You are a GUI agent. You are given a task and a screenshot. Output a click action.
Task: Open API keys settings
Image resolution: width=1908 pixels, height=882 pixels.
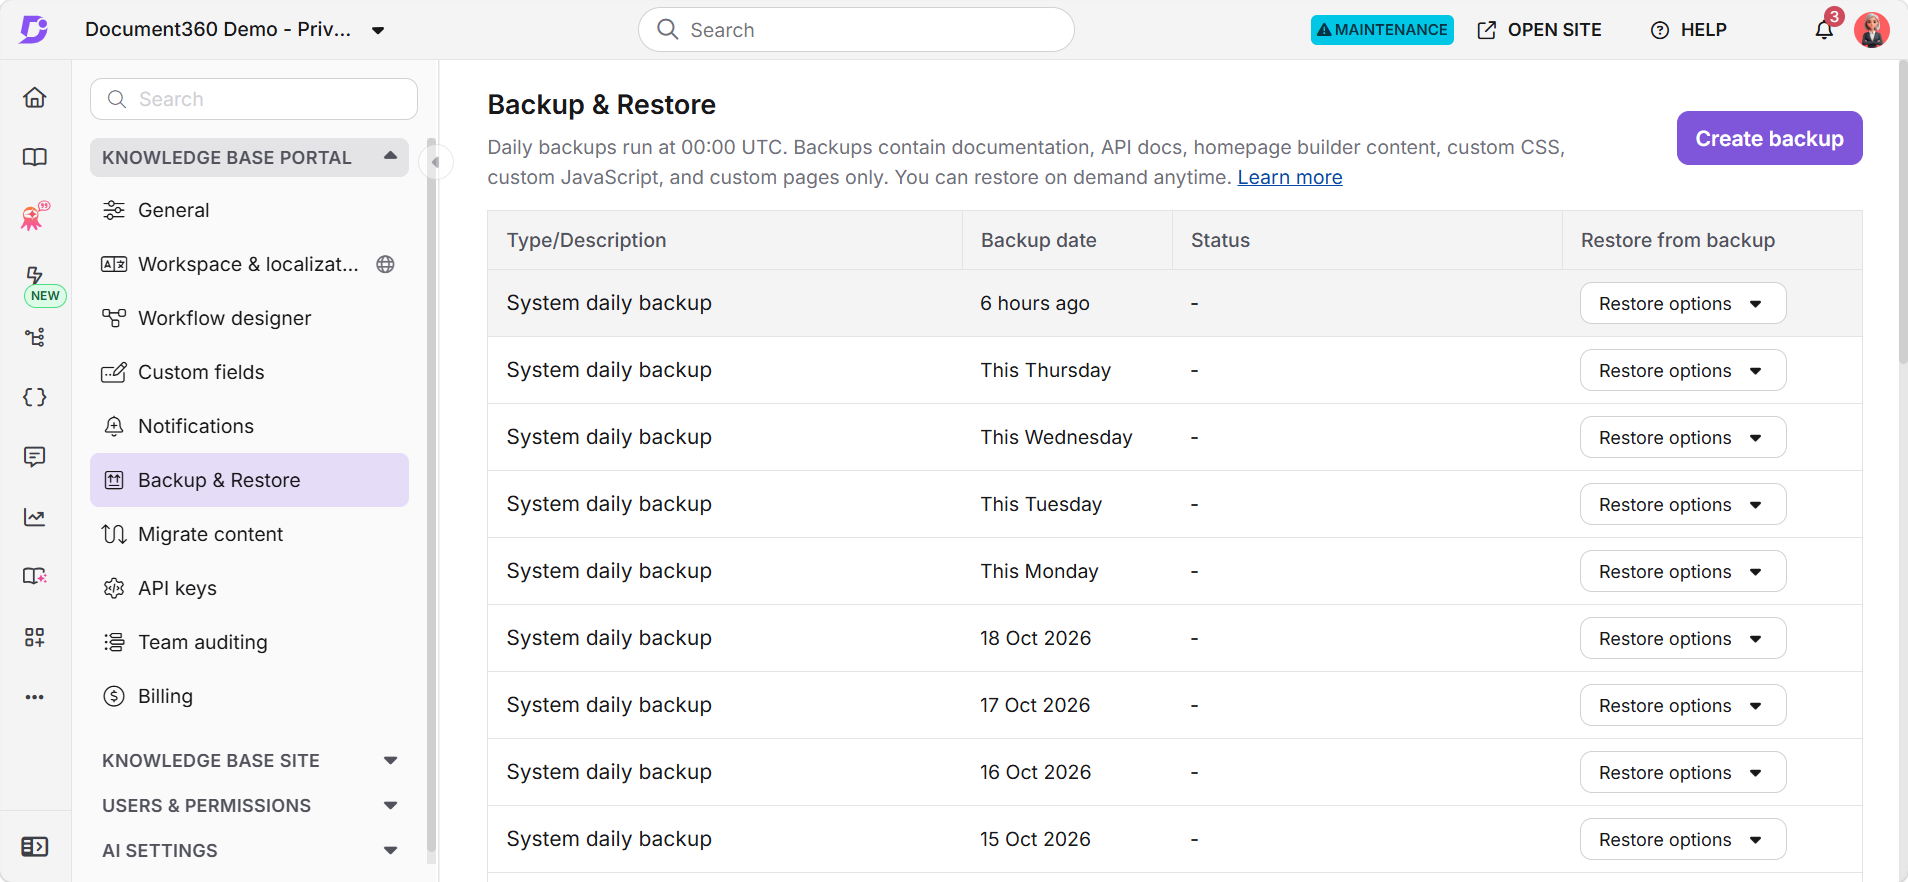pos(249,588)
